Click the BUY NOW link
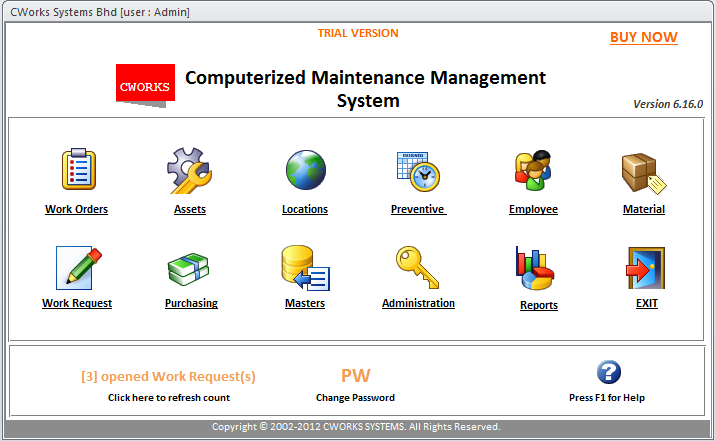Screen dimensions: 716x441 644,37
